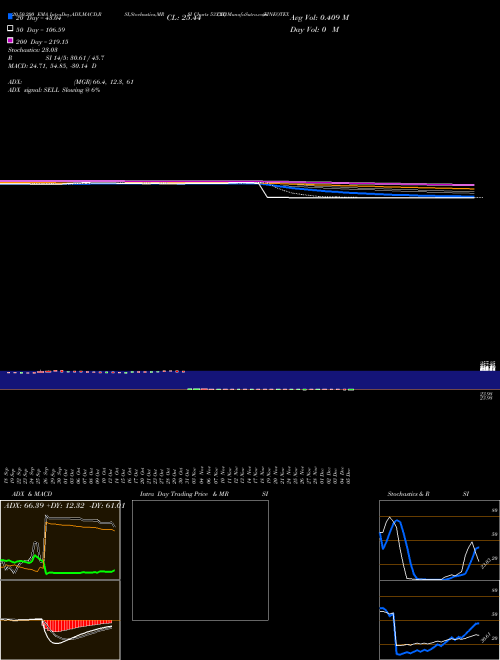Click the 'Day Vol: 0 M' label

[314, 29]
